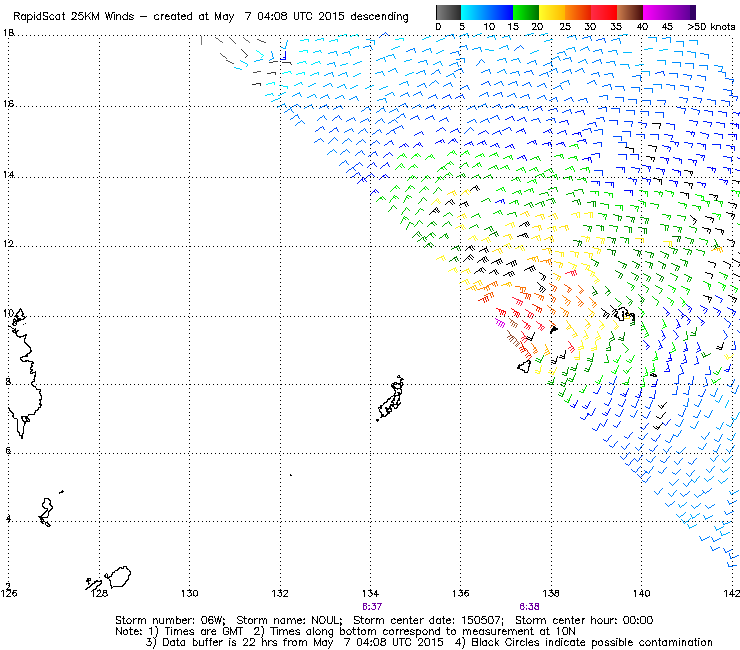Click the ">50 knots" legend label
This screenshot has width=740, height=650.
click(x=711, y=27)
